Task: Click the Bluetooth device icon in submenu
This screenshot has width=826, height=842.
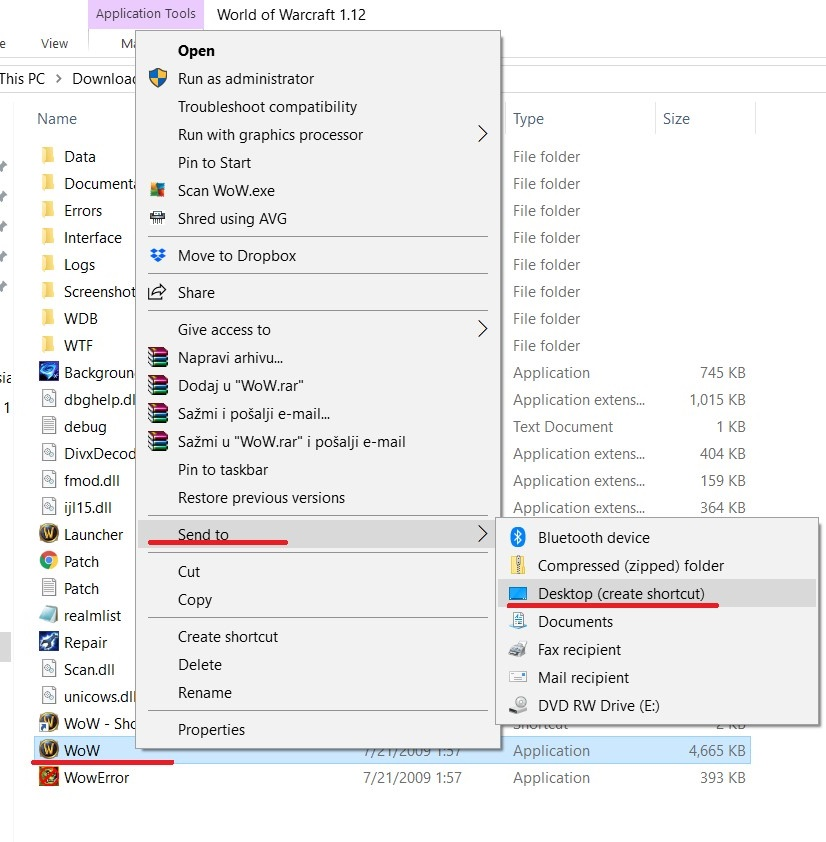Action: point(518,537)
